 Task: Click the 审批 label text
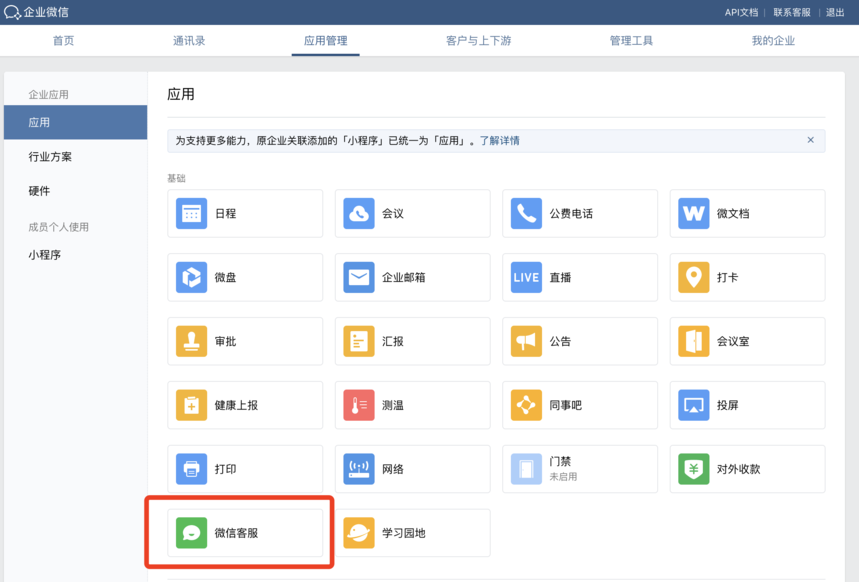point(225,341)
